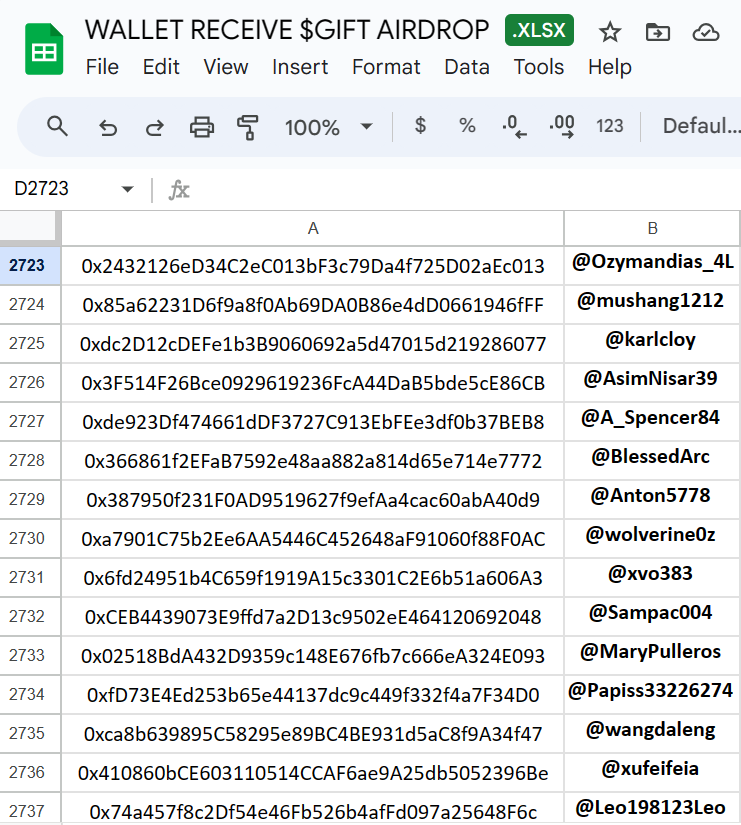
Task: Decrease decimal places
Action: pyautogui.click(x=514, y=127)
